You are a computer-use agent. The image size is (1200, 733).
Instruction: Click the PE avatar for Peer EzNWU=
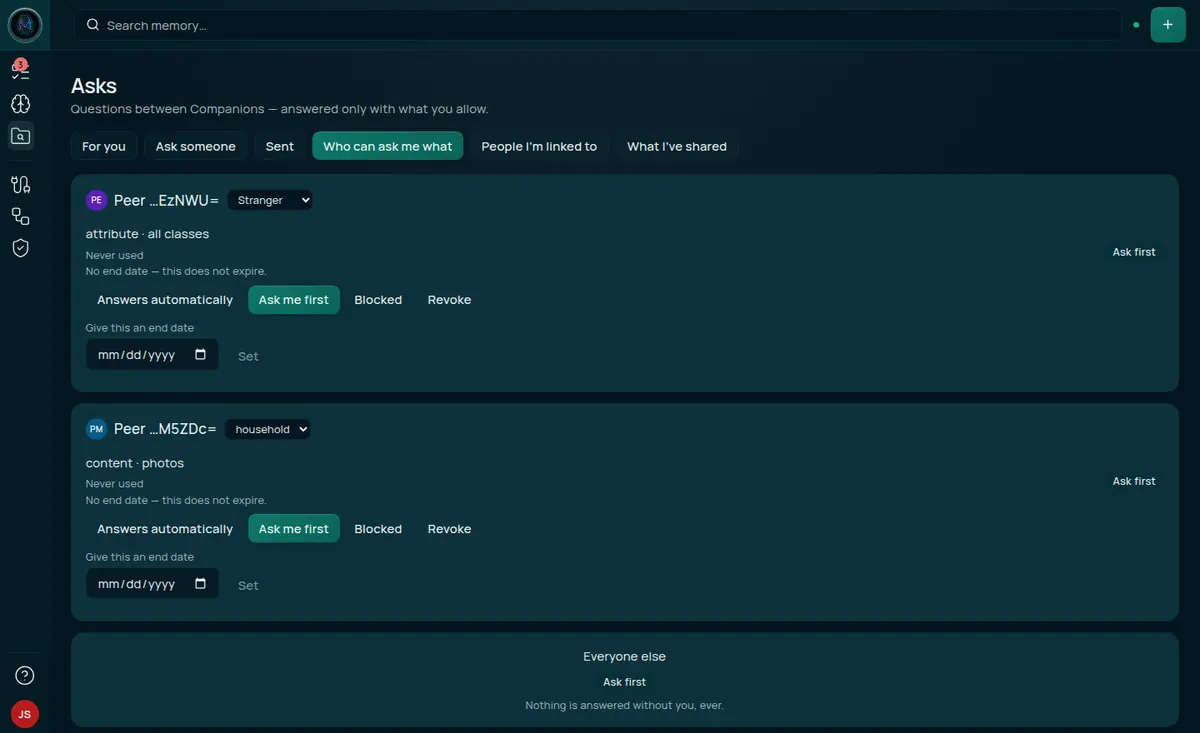96,200
